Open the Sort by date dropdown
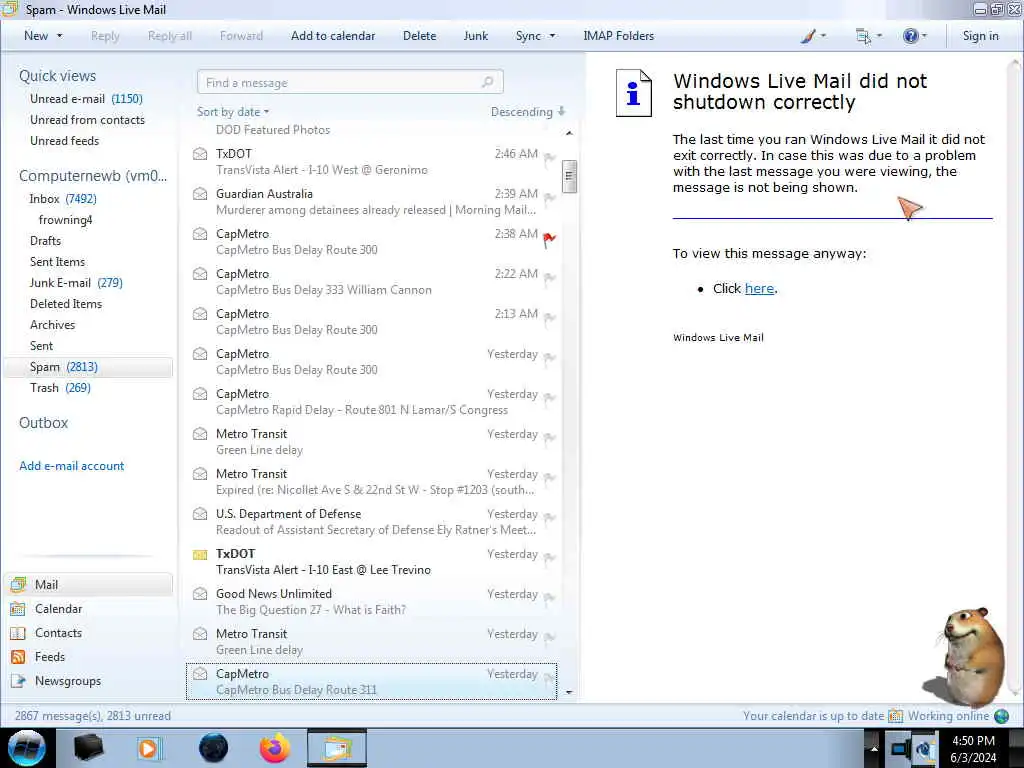The image size is (1024, 768). 233,112
